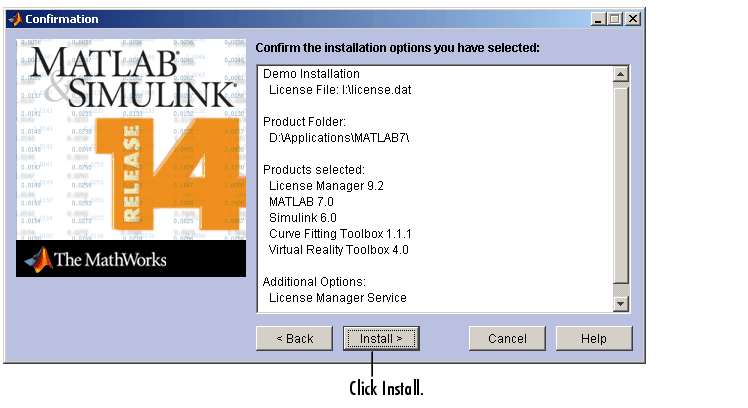748x408 pixels.
Task: Select the 'Simulink 6.0' entry
Action: click(x=302, y=218)
